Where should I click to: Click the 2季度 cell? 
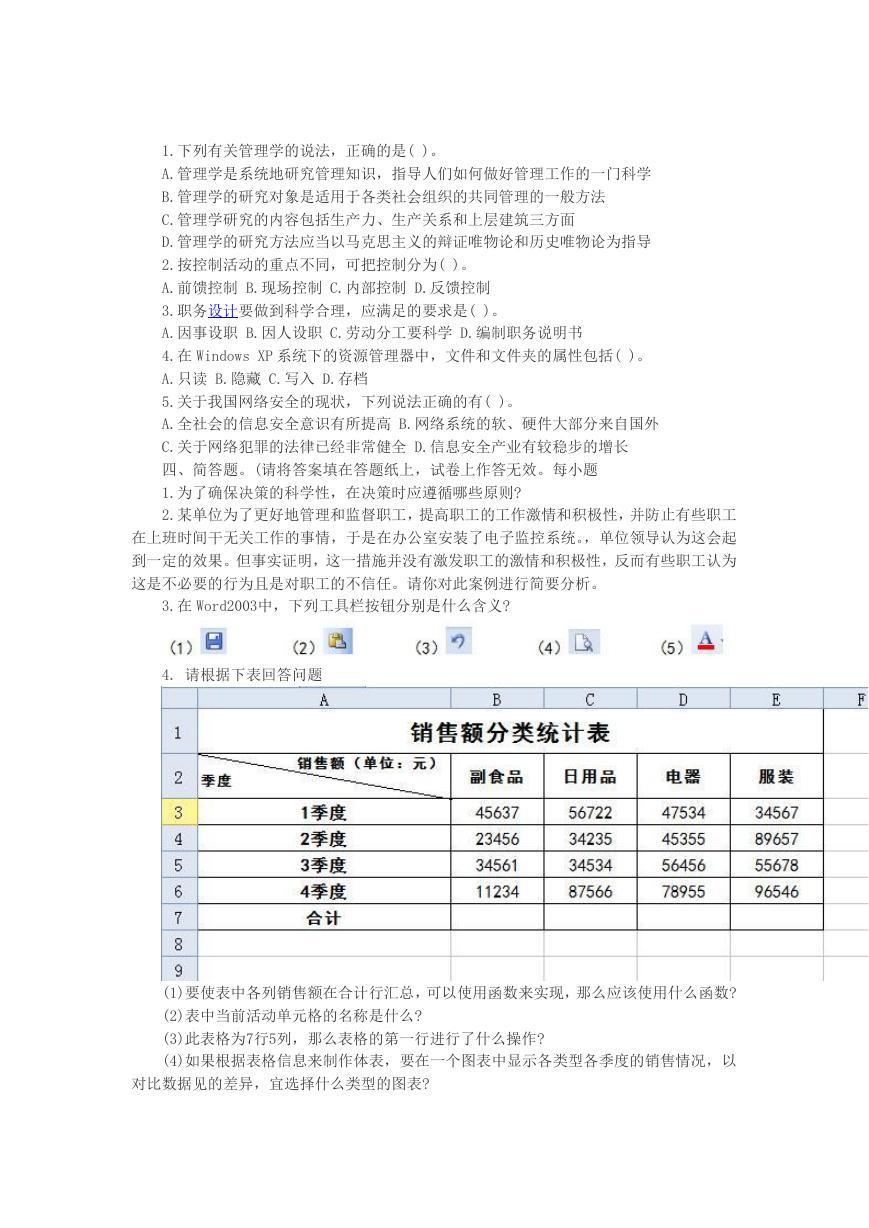[324, 839]
